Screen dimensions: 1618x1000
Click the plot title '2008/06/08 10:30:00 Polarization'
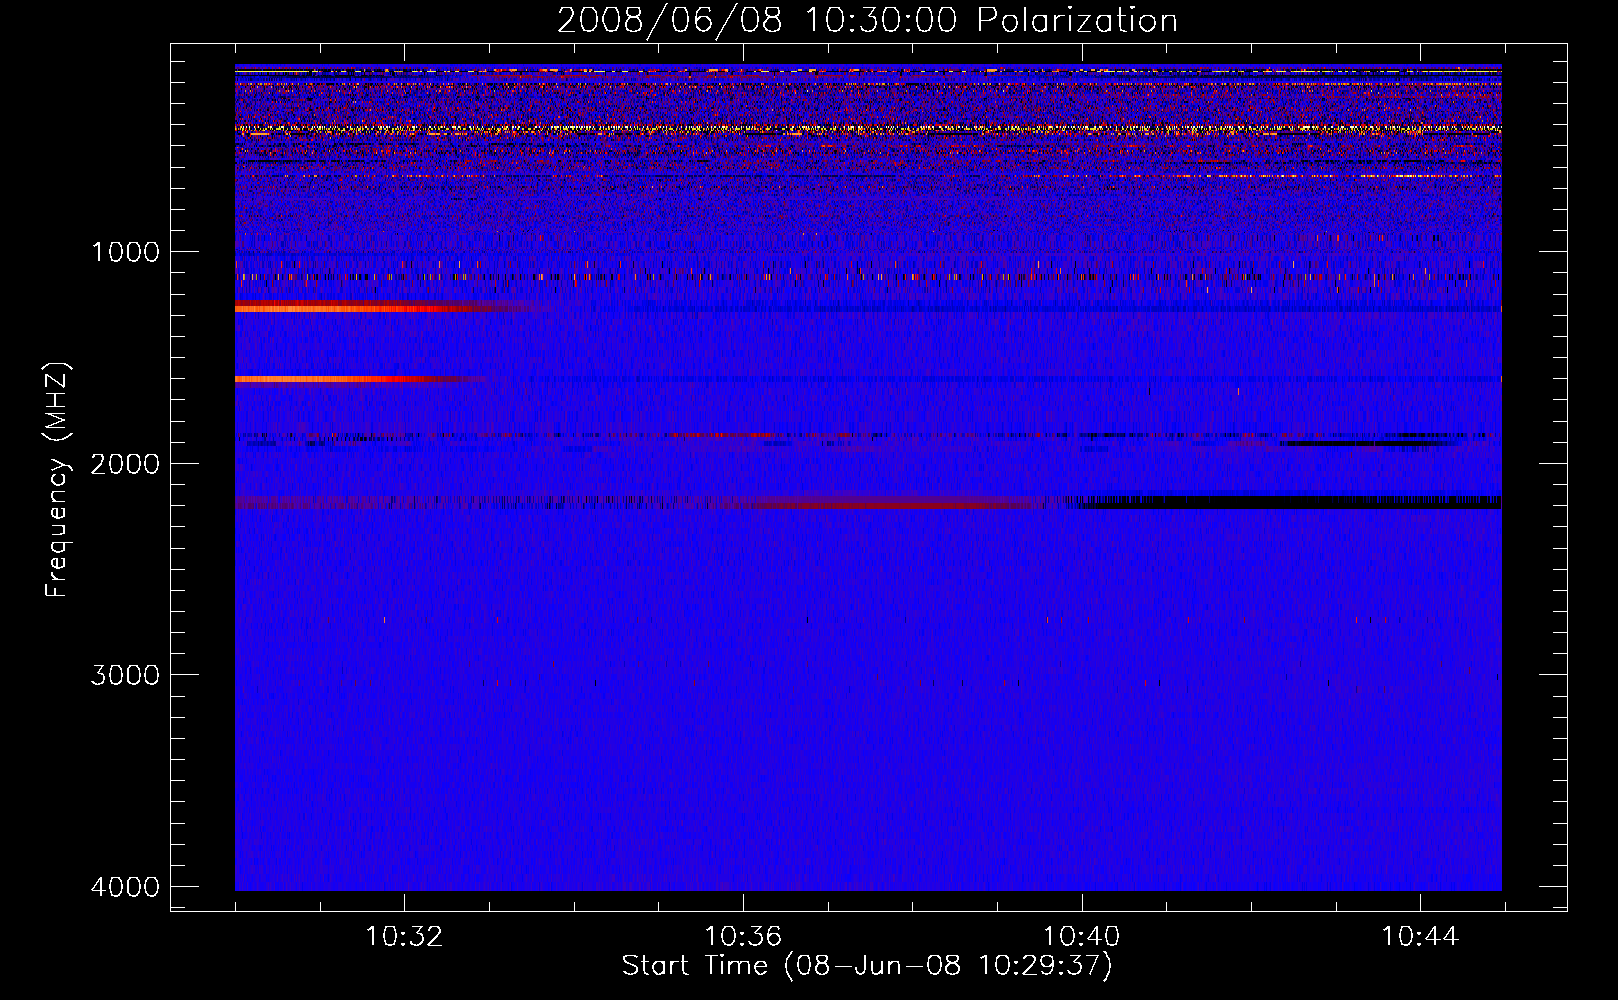(x=867, y=20)
